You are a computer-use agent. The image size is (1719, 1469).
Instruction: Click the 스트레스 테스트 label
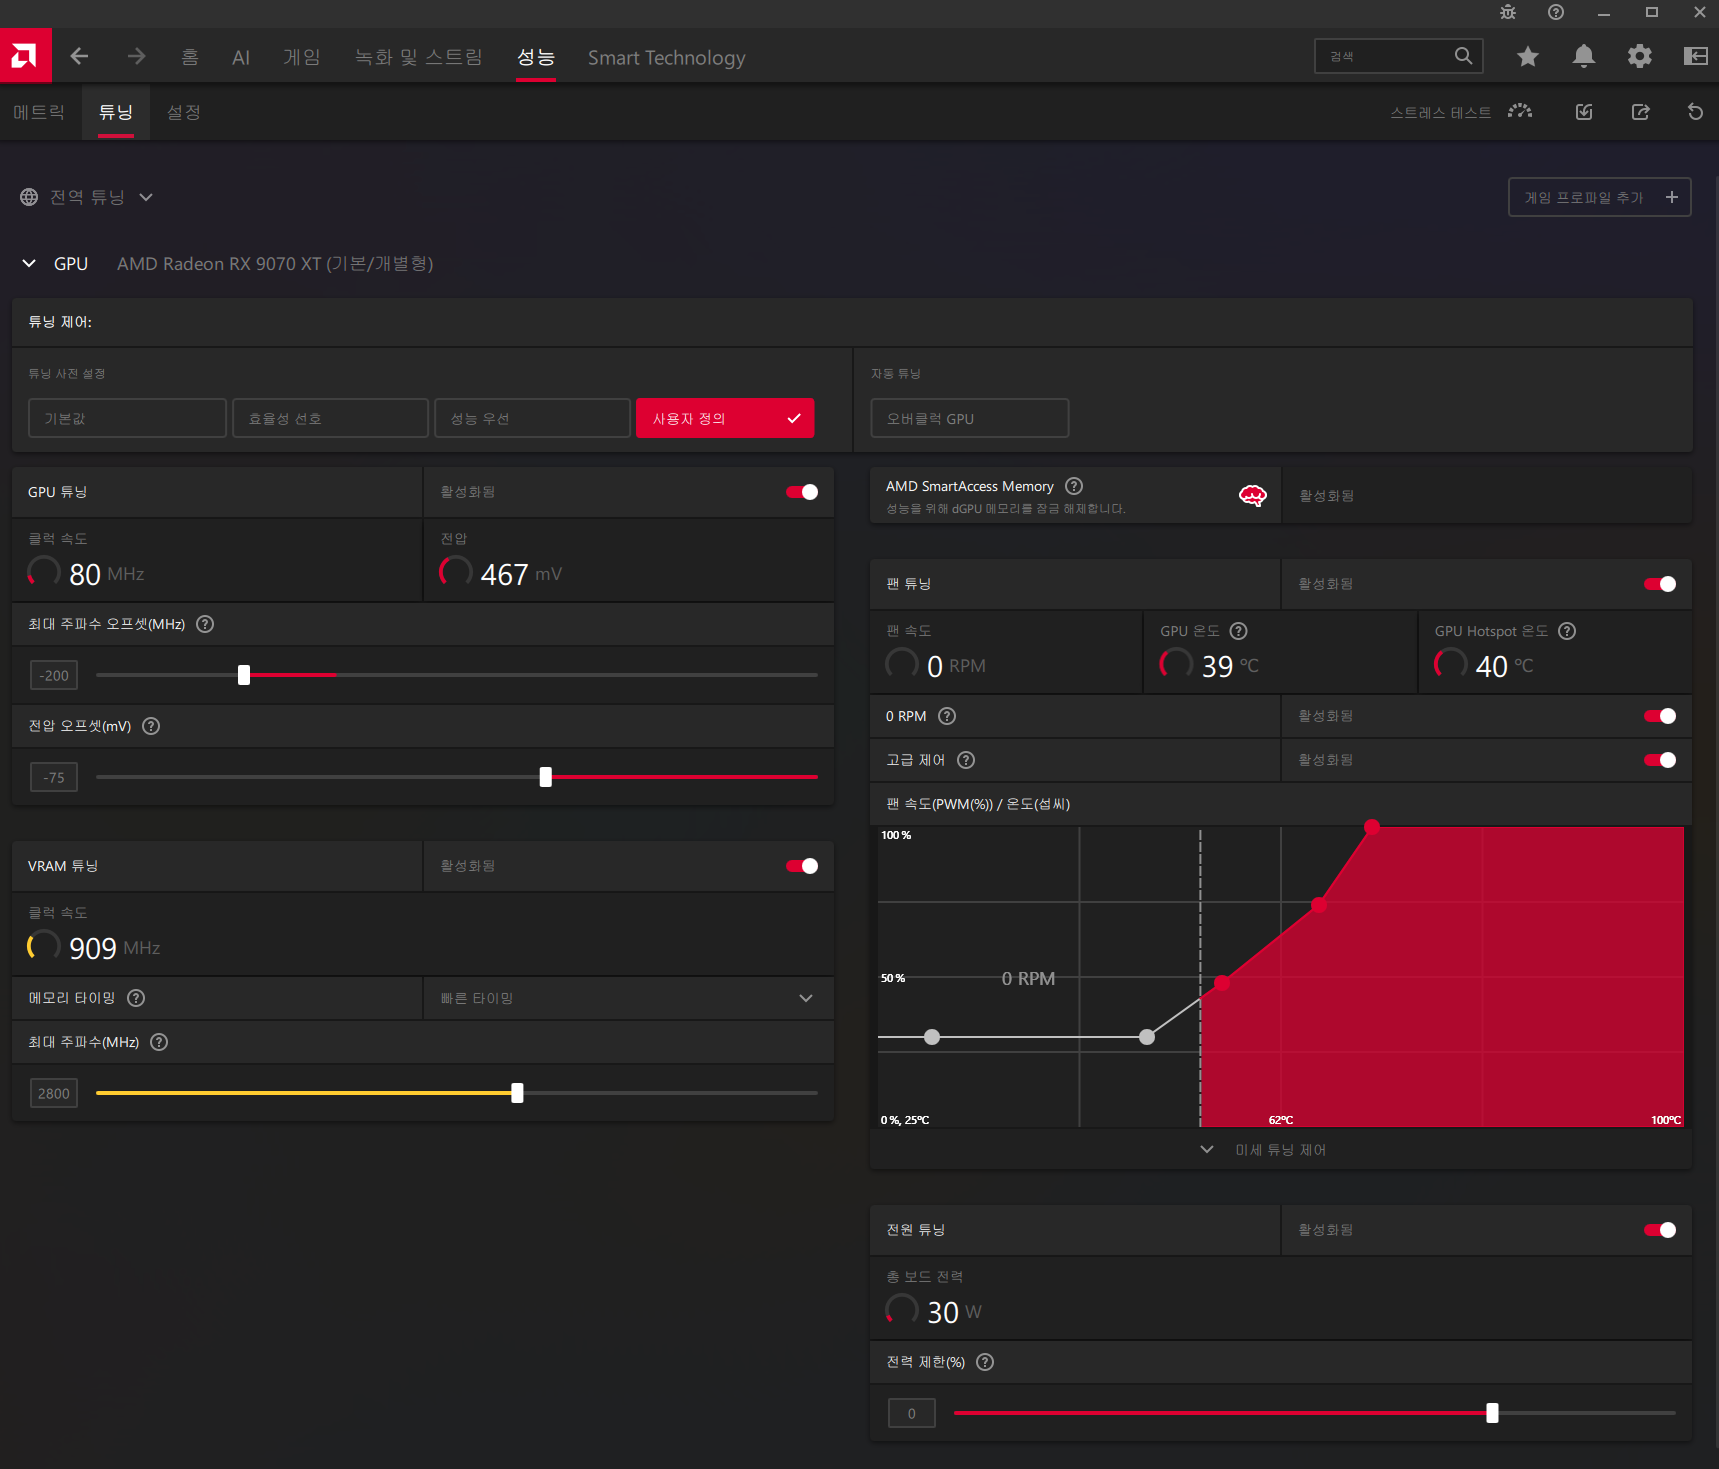point(1440,112)
